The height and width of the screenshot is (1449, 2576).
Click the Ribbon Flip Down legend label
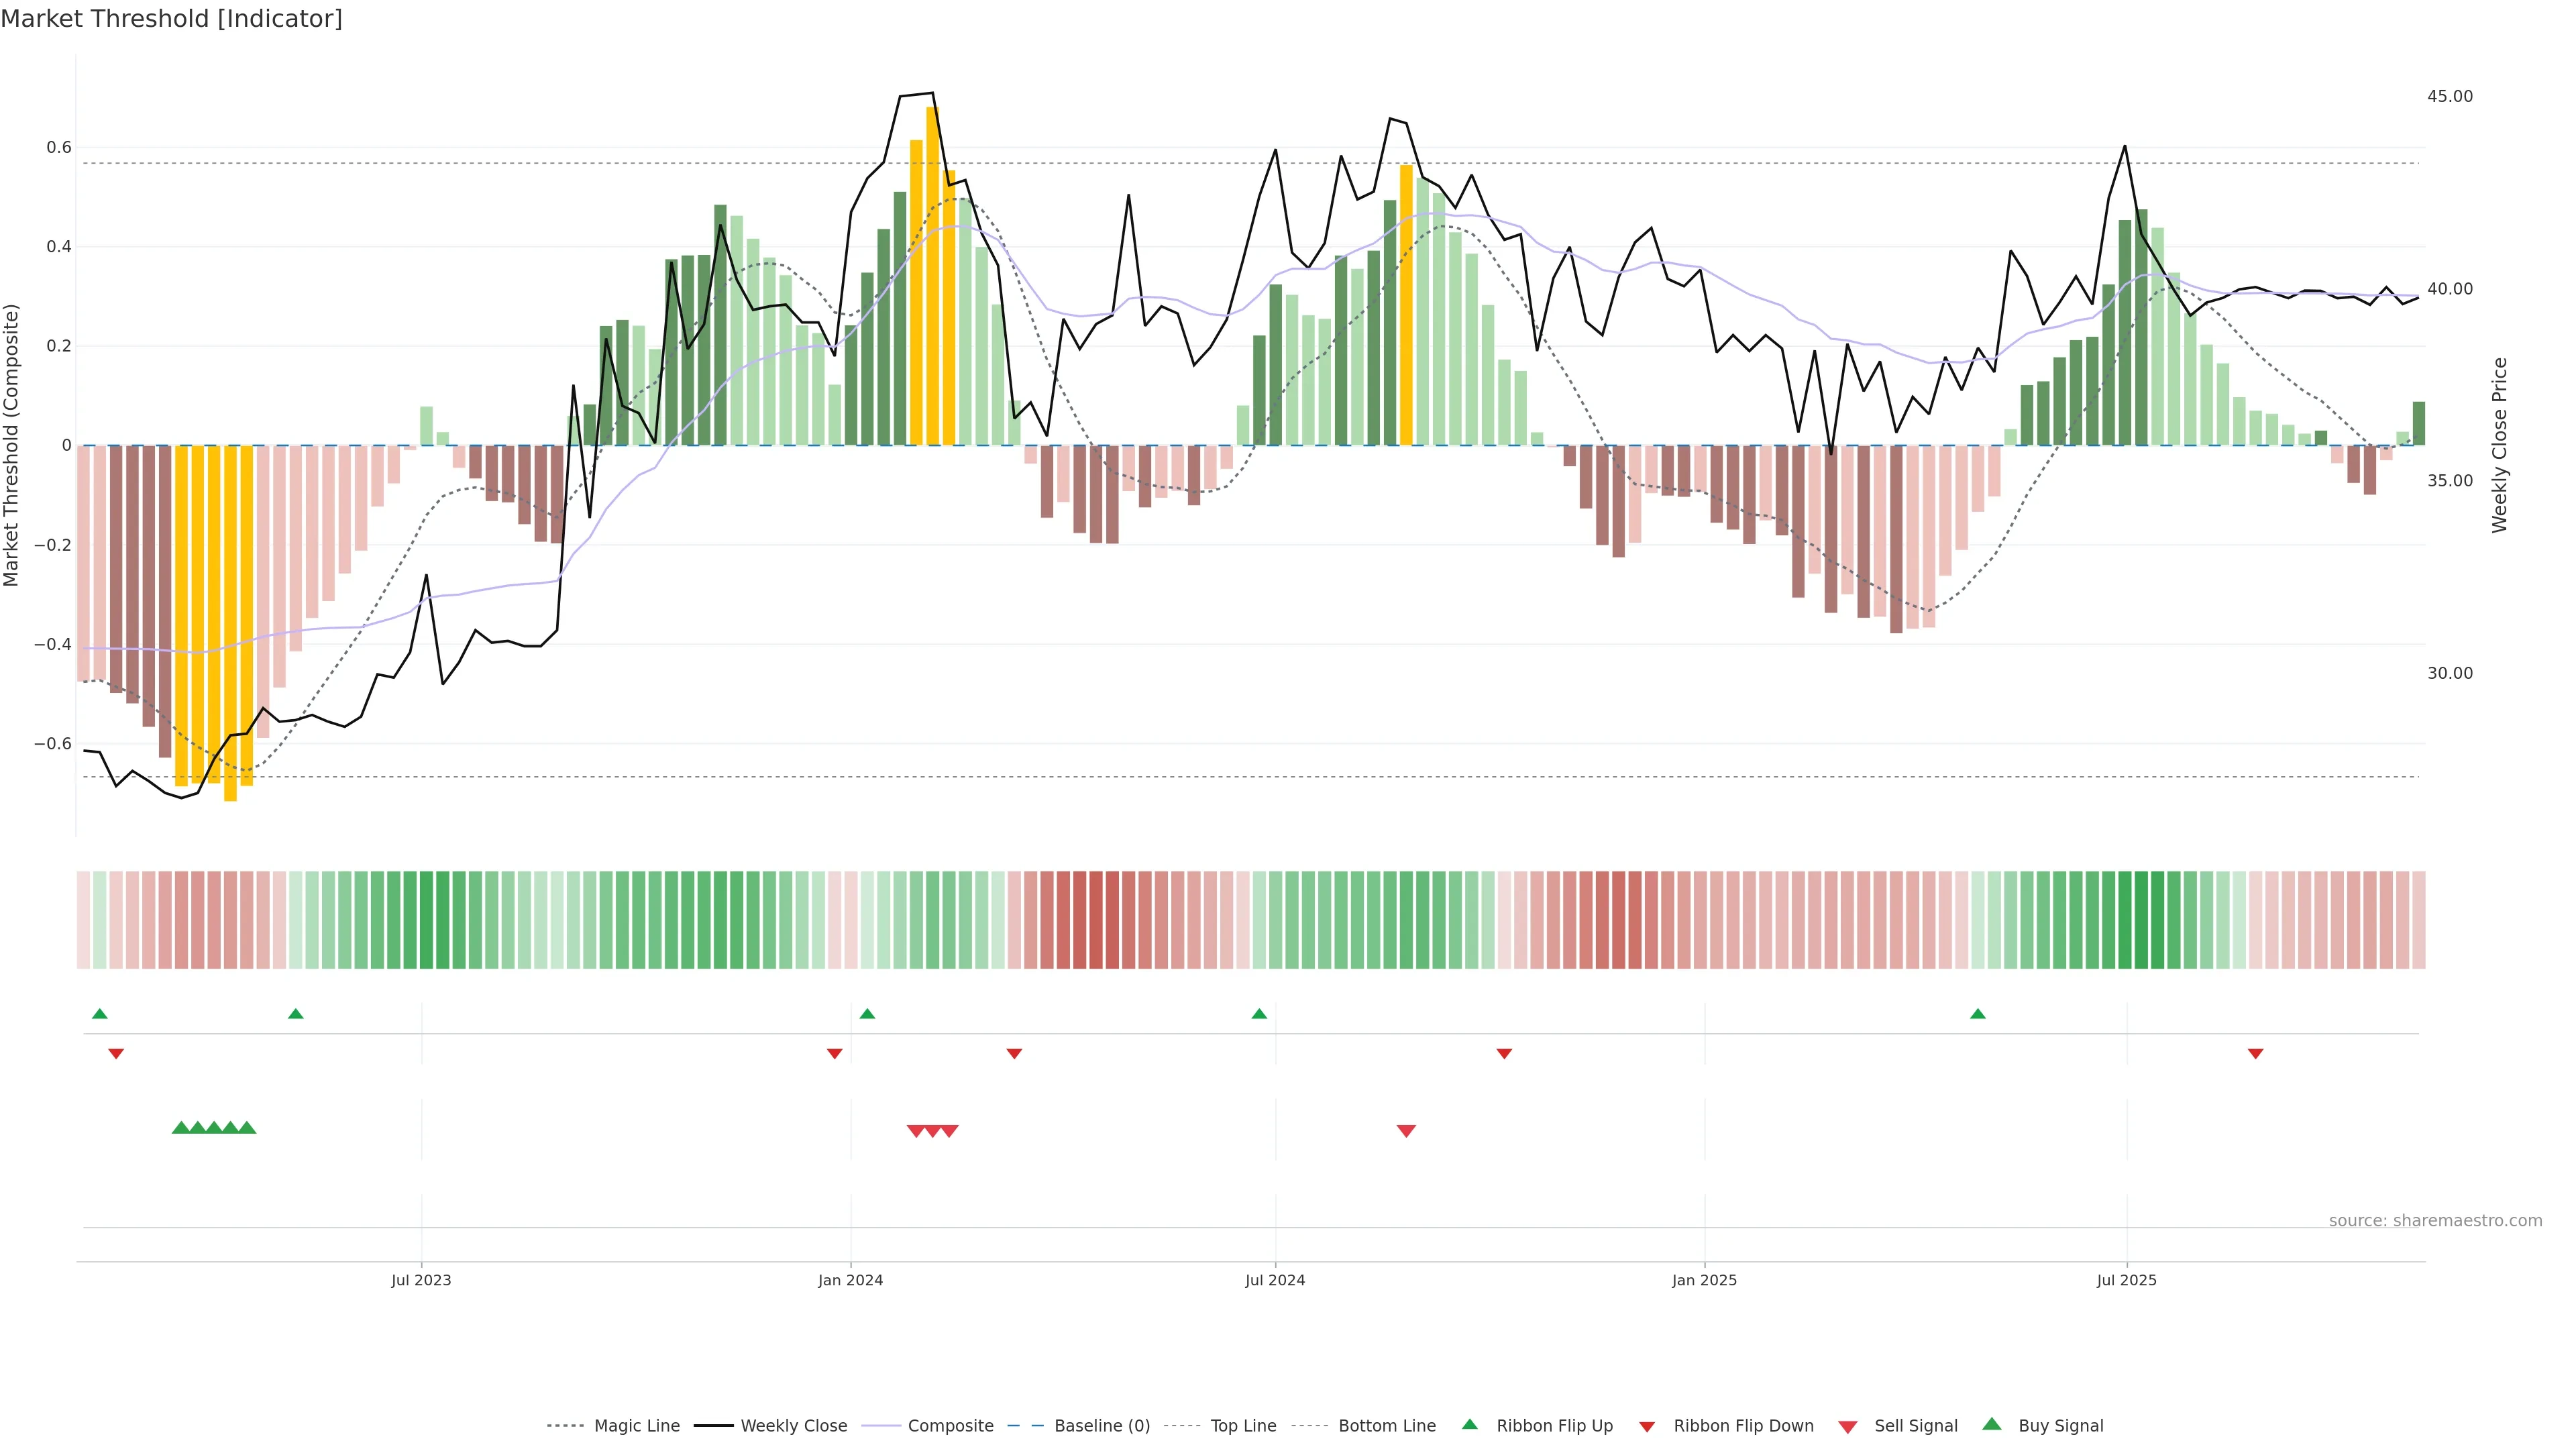[1743, 1426]
